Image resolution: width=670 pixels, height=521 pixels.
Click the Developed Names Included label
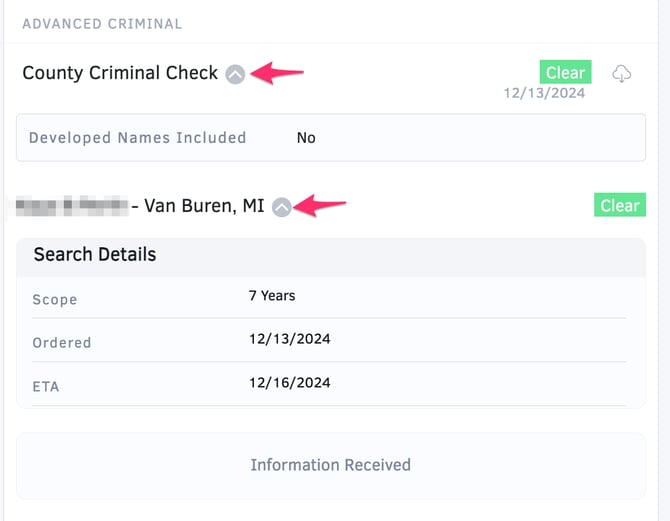point(137,138)
